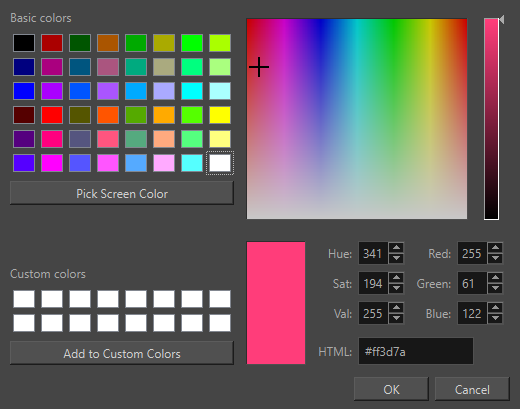
Task: Click the HTML hex color field
Action: tap(416, 351)
